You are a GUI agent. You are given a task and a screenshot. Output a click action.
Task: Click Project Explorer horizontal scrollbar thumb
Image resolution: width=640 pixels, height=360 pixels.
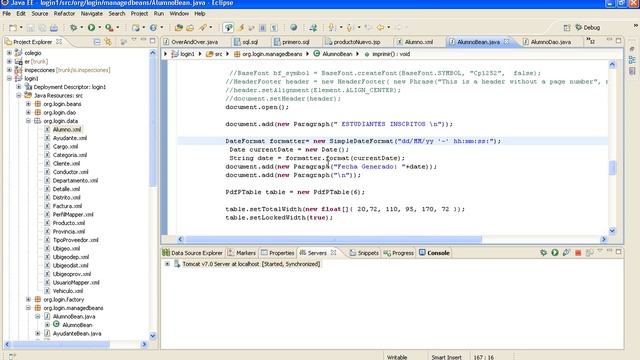tap(60, 344)
